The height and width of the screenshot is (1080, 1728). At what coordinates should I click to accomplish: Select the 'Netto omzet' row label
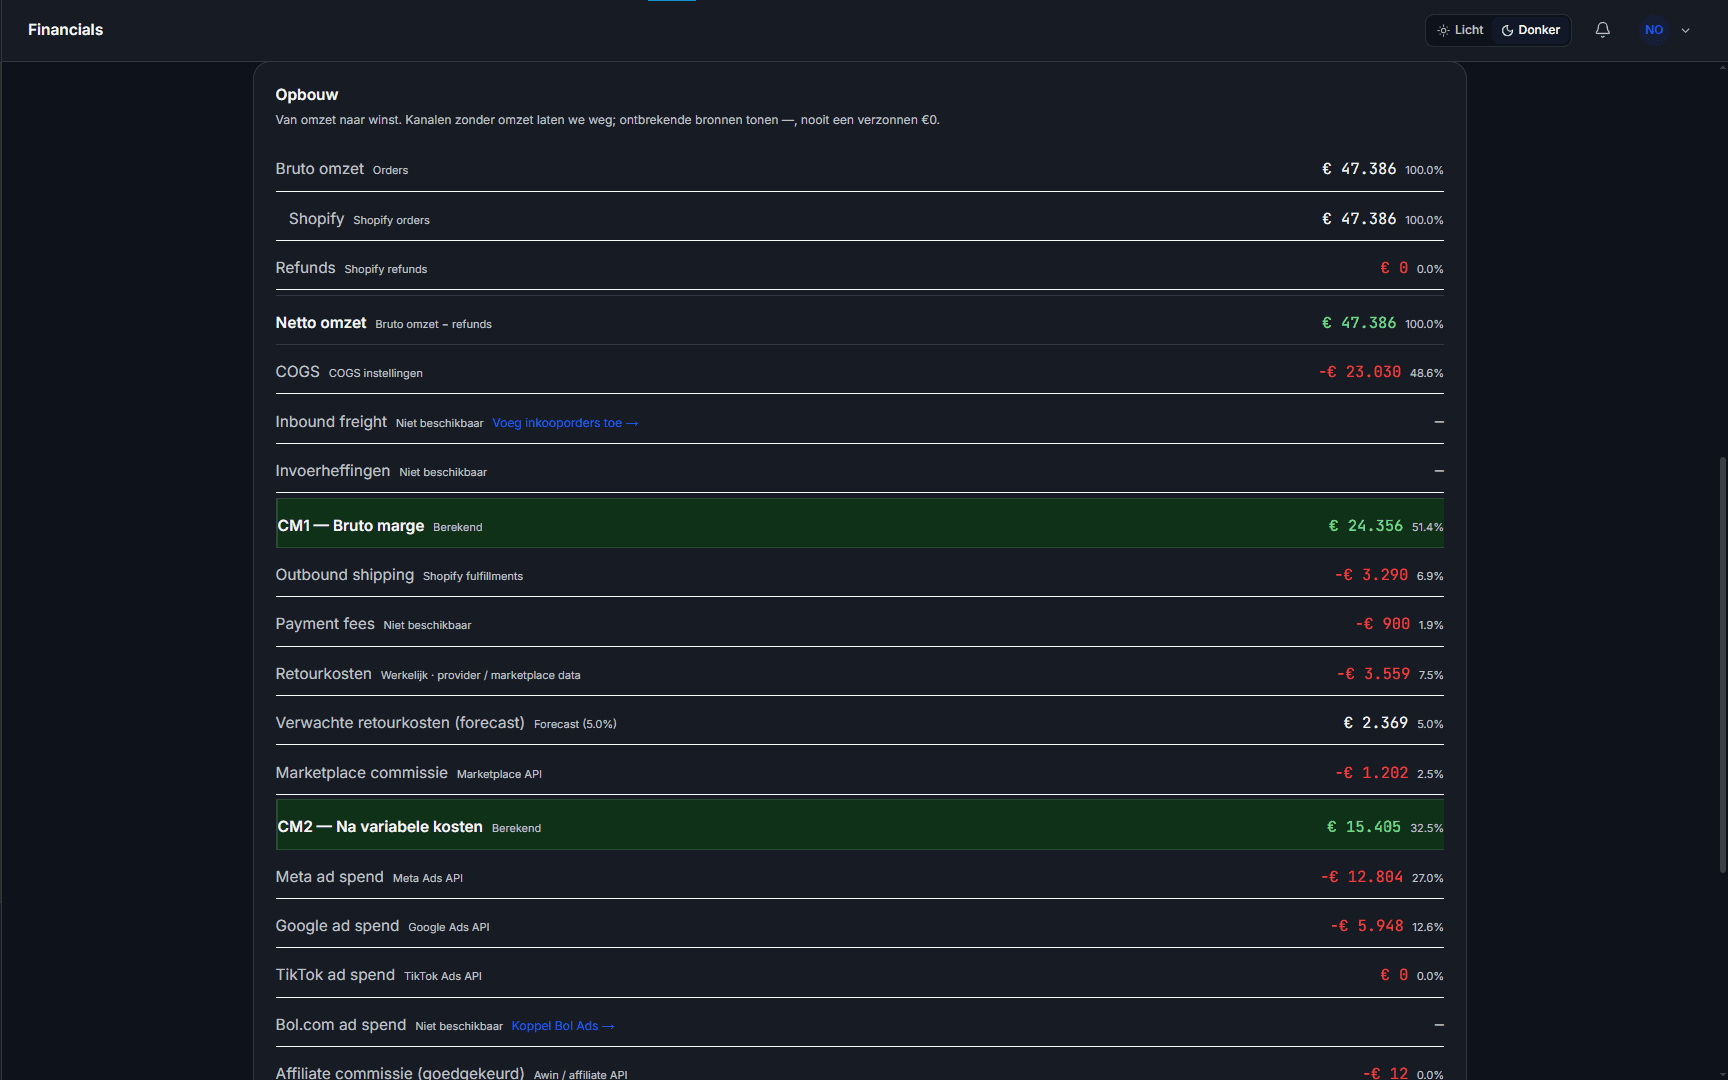point(321,323)
